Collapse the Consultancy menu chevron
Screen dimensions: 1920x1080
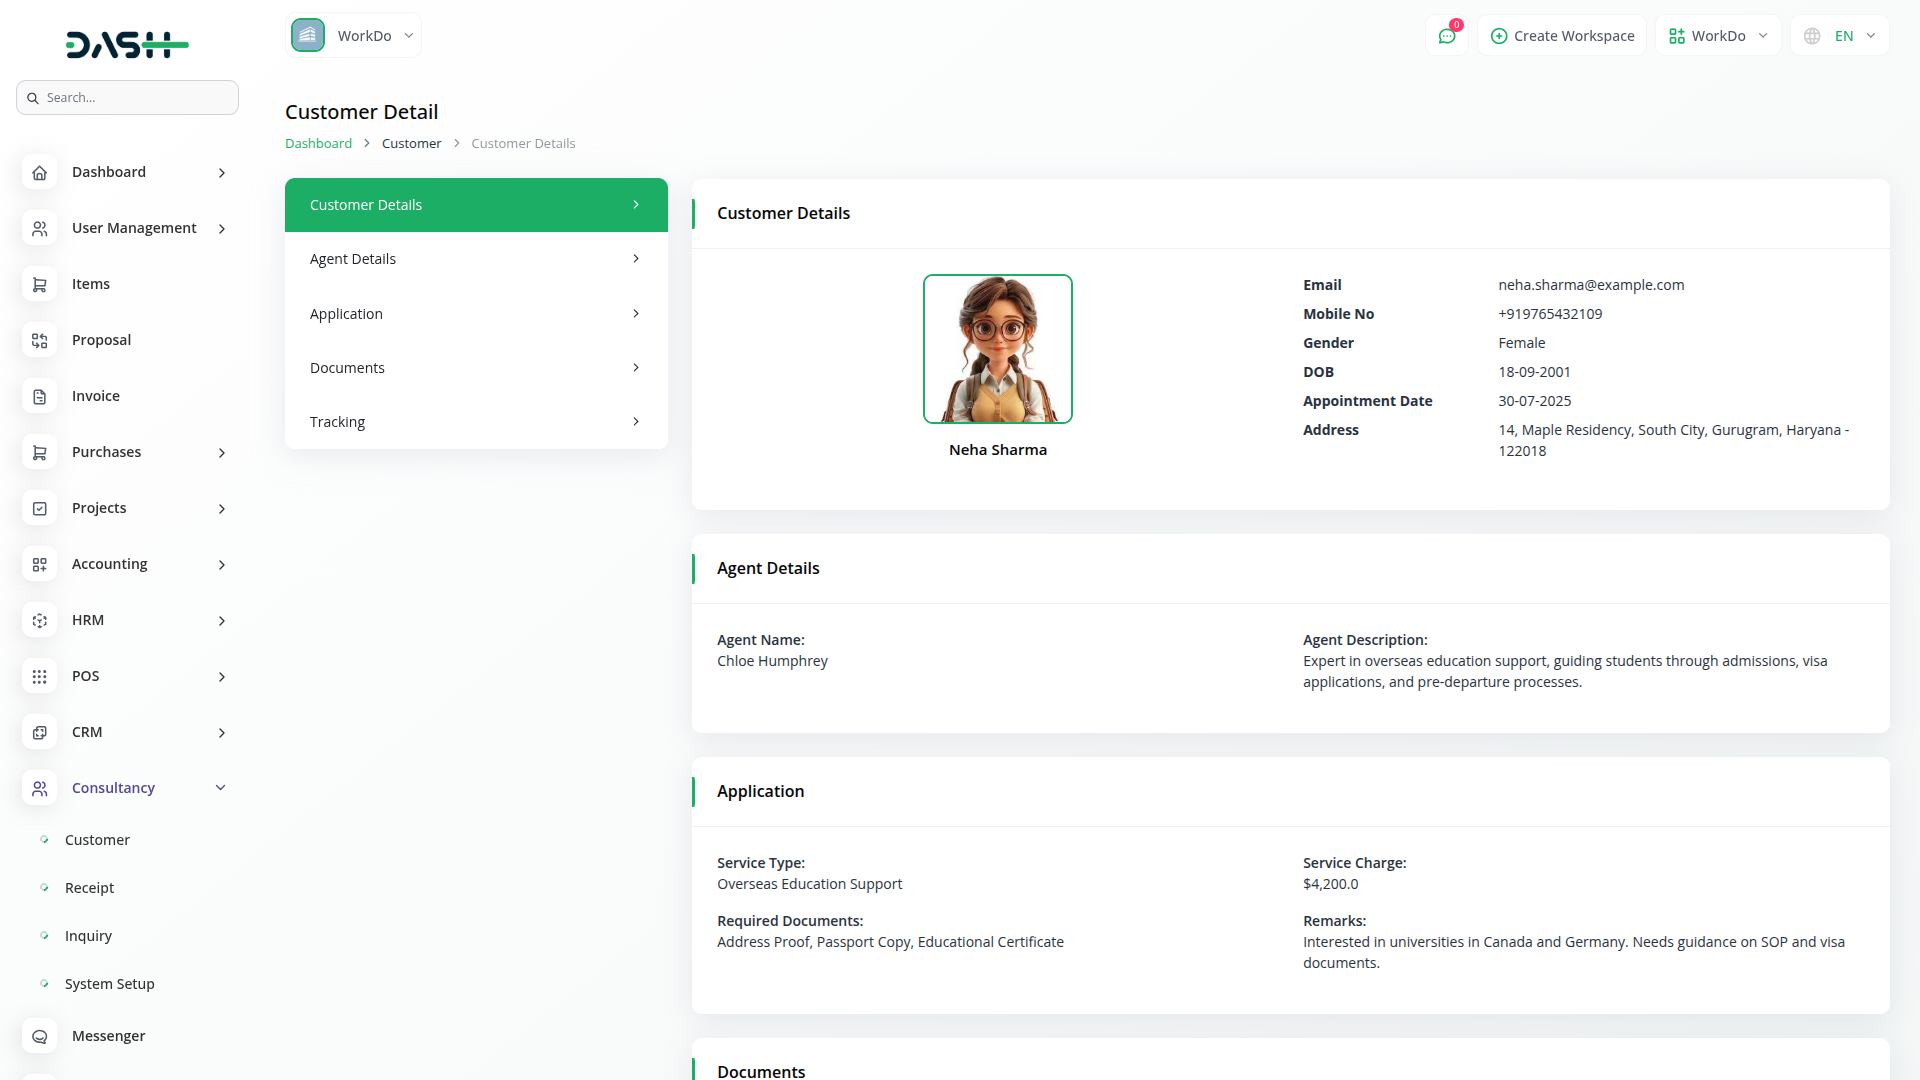pos(221,788)
